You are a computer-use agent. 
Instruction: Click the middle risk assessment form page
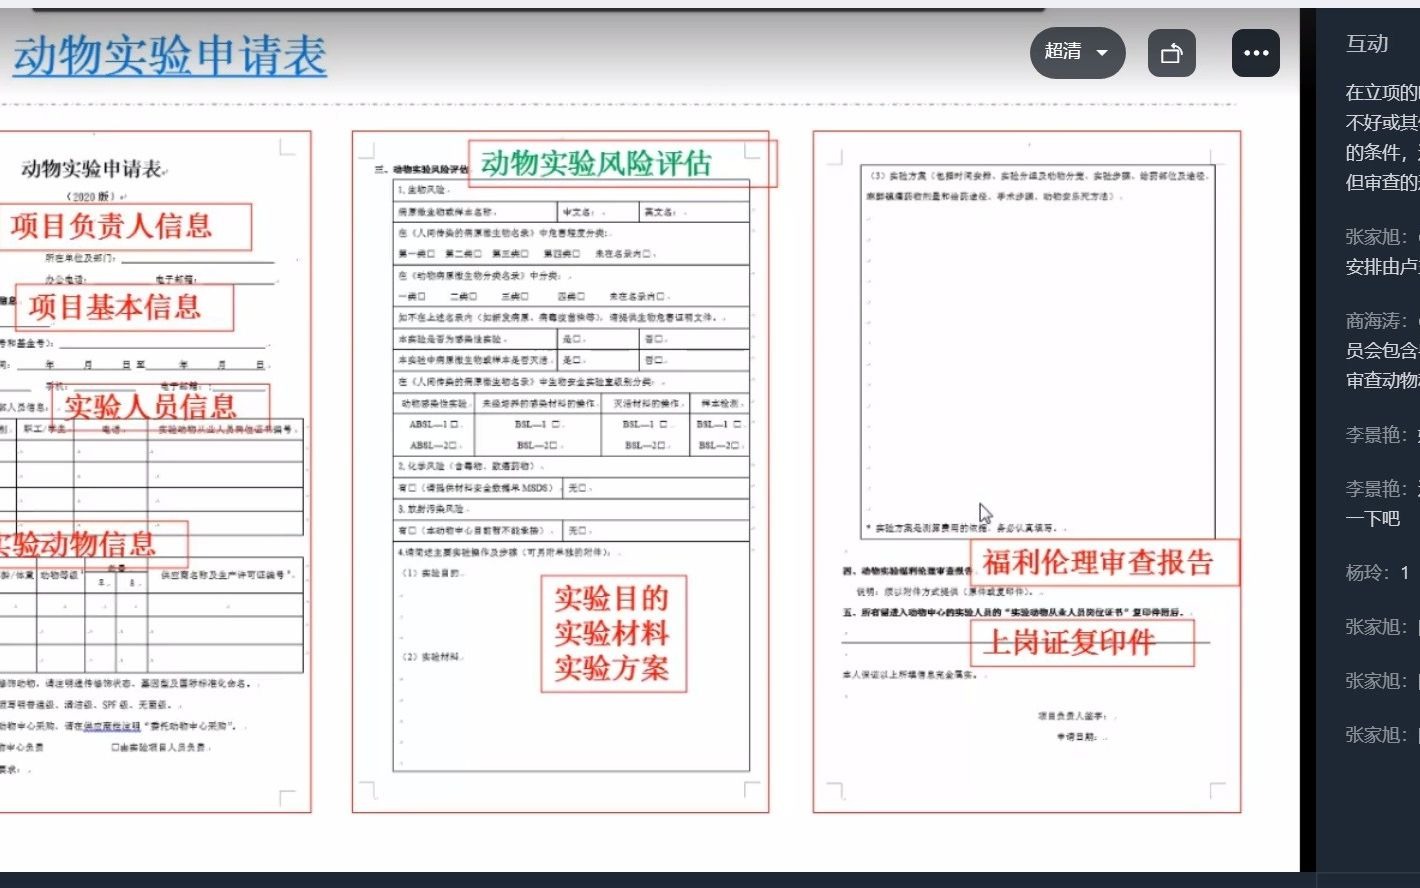point(560,471)
